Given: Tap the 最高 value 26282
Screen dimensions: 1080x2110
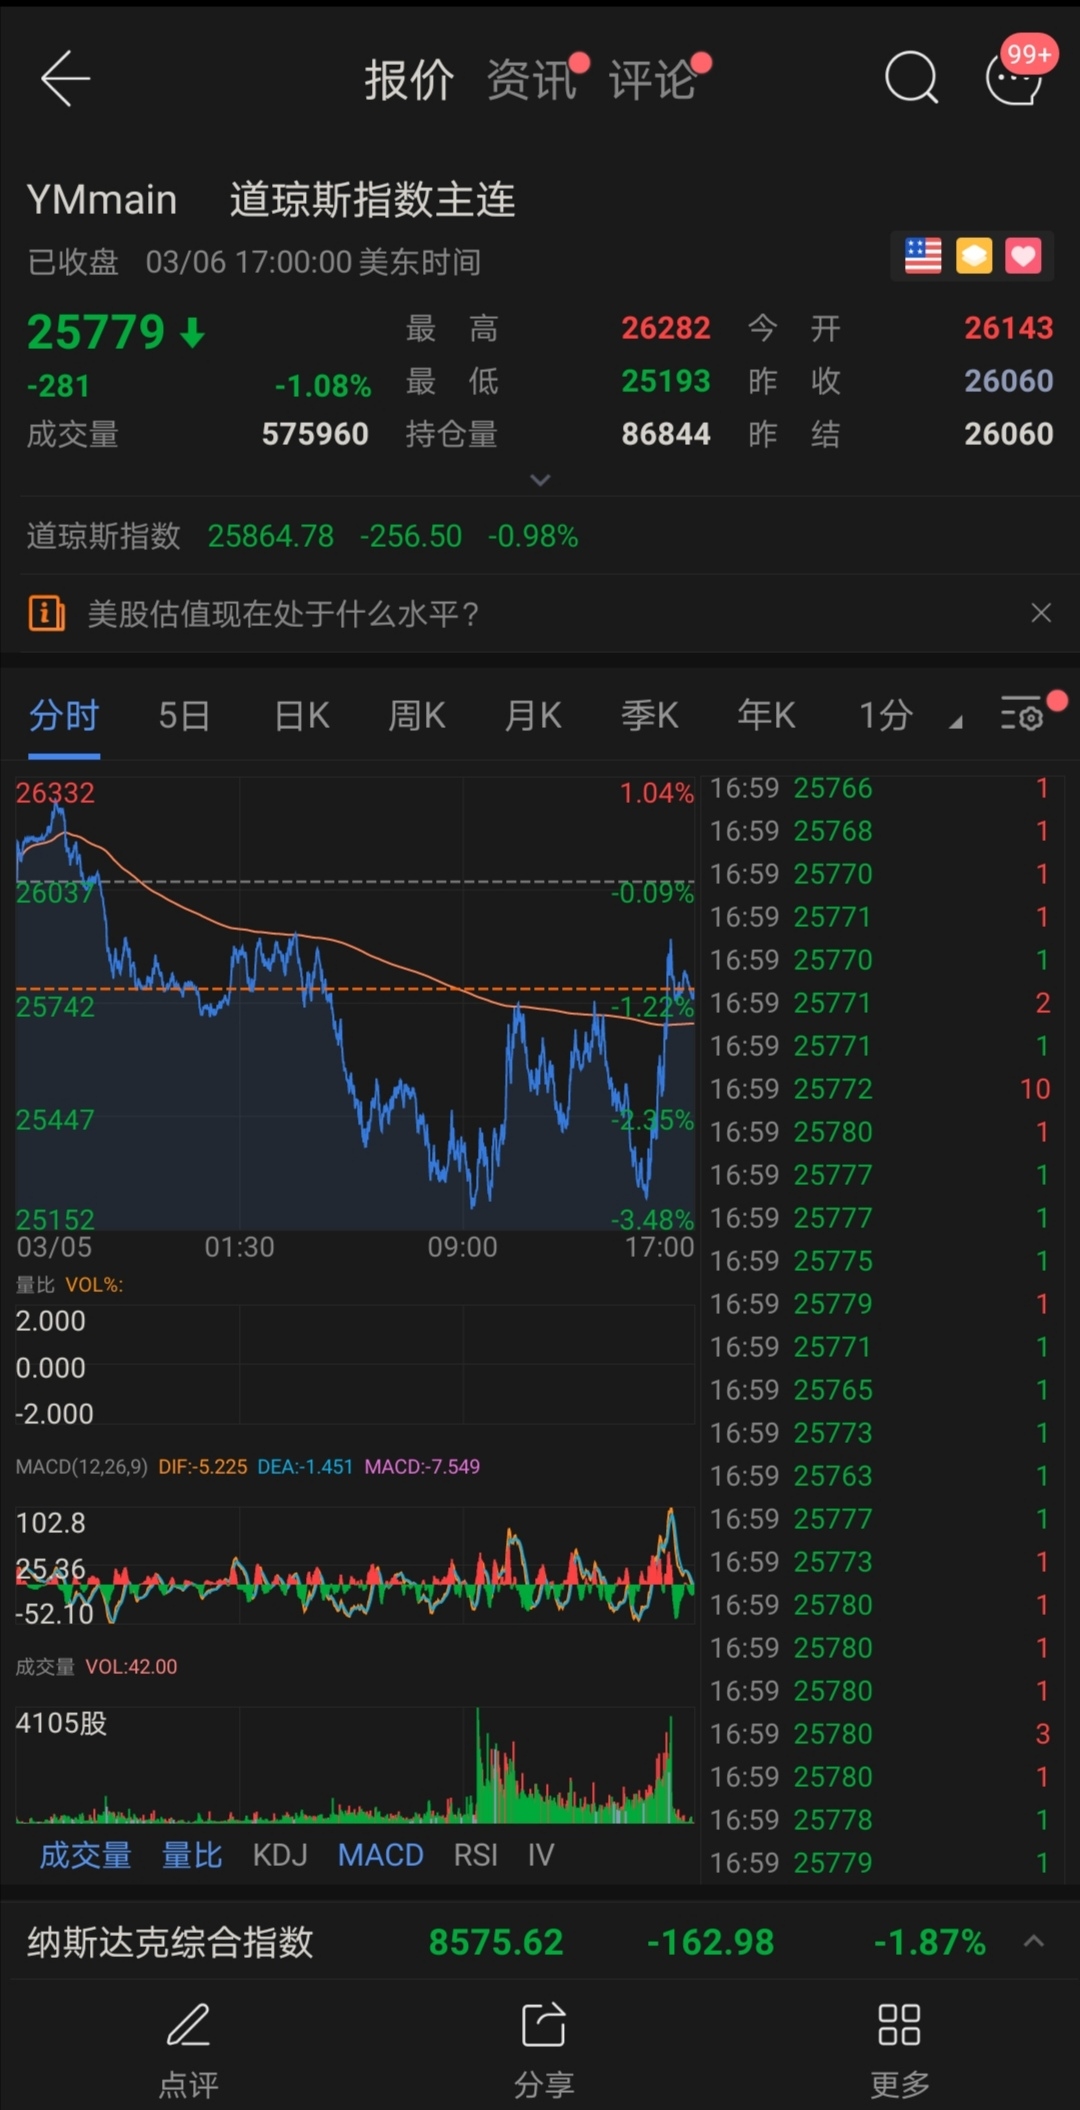Looking at the screenshot, I should coord(665,328).
